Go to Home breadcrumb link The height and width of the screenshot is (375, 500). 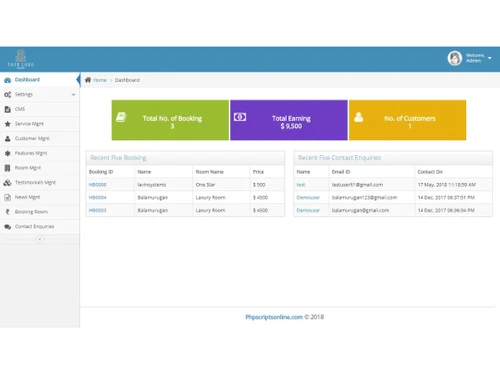pyautogui.click(x=100, y=80)
